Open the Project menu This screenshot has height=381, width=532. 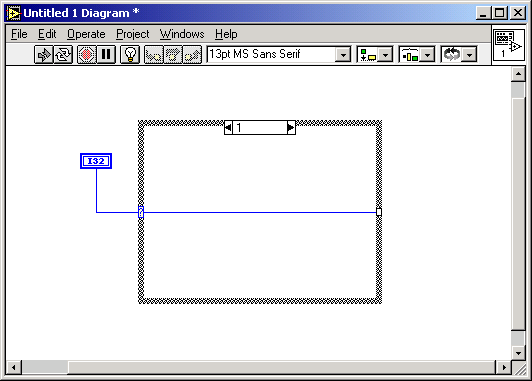coord(133,34)
